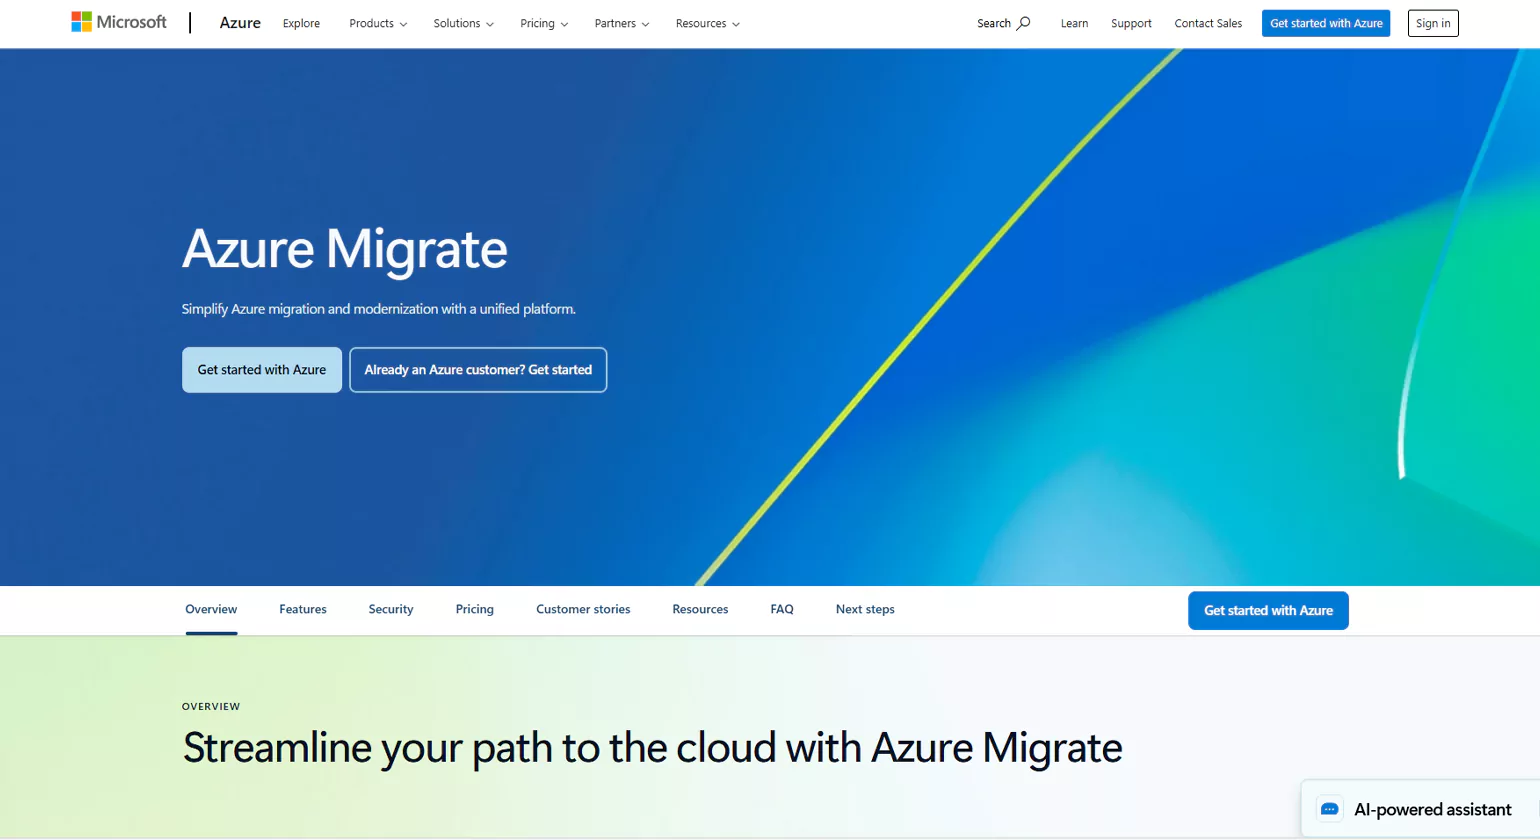Click the Sign in button
Viewport: 1540px width, 840px height.
pyautogui.click(x=1432, y=23)
